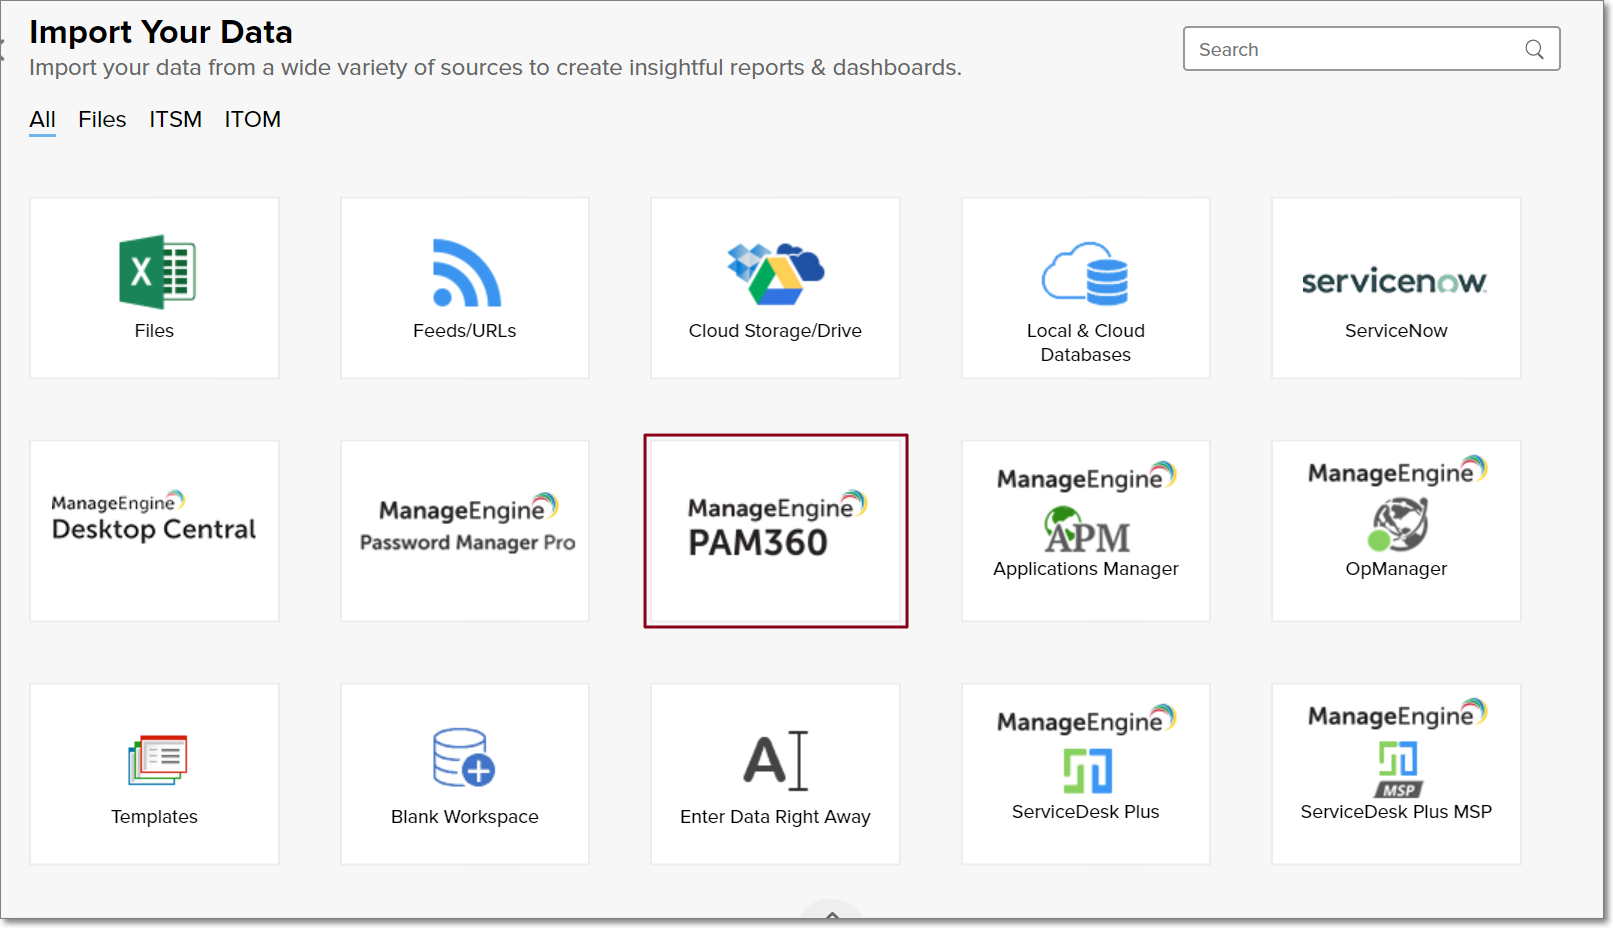
Task: Select the ServiceDesk Plus icon
Action: pos(1087,771)
